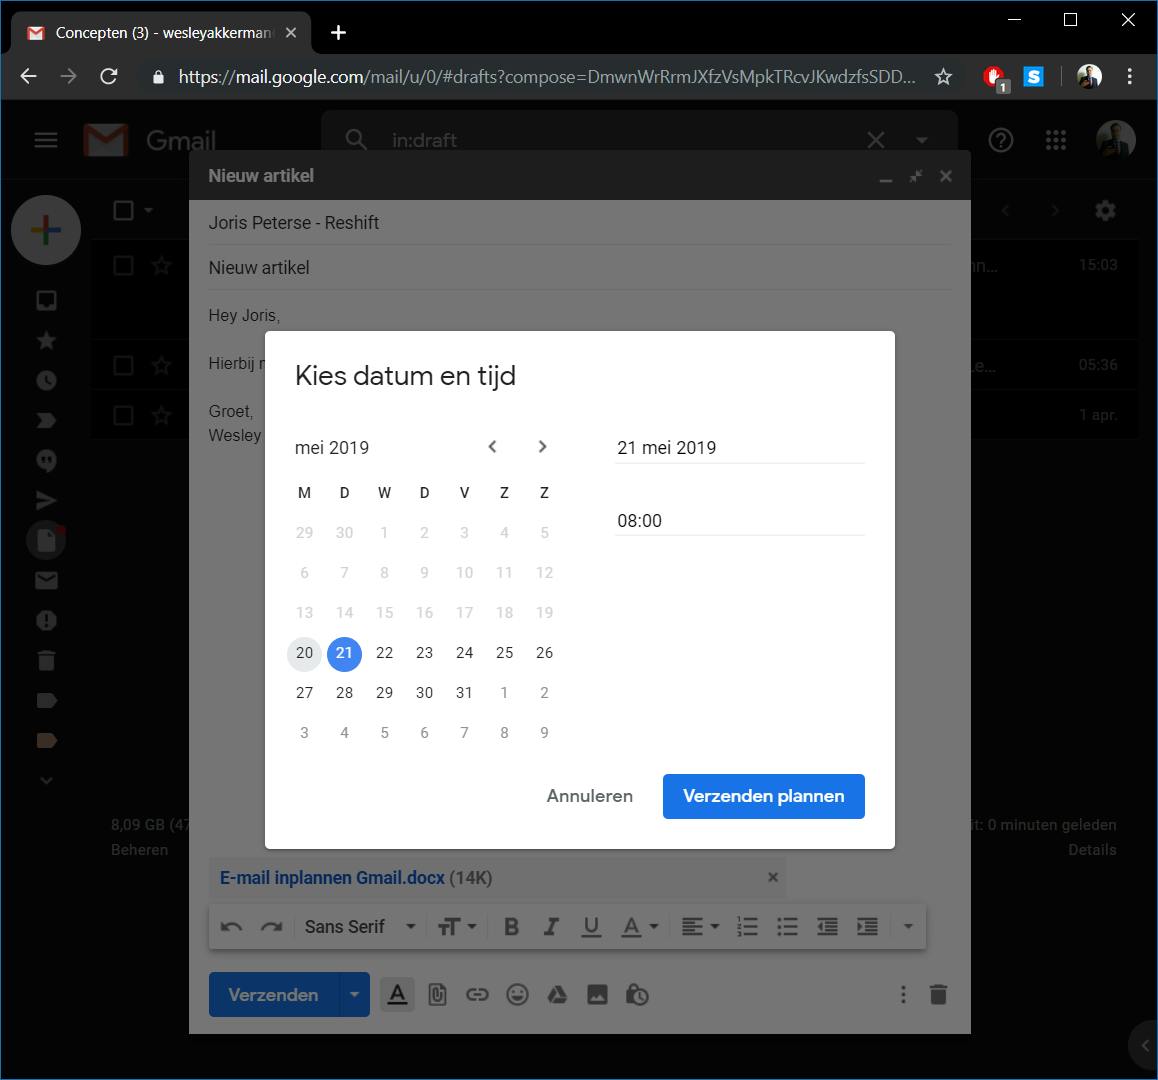Screen dimensions: 1158x1080
Task: Edit the time field 08:00
Action: pyautogui.click(x=739, y=520)
